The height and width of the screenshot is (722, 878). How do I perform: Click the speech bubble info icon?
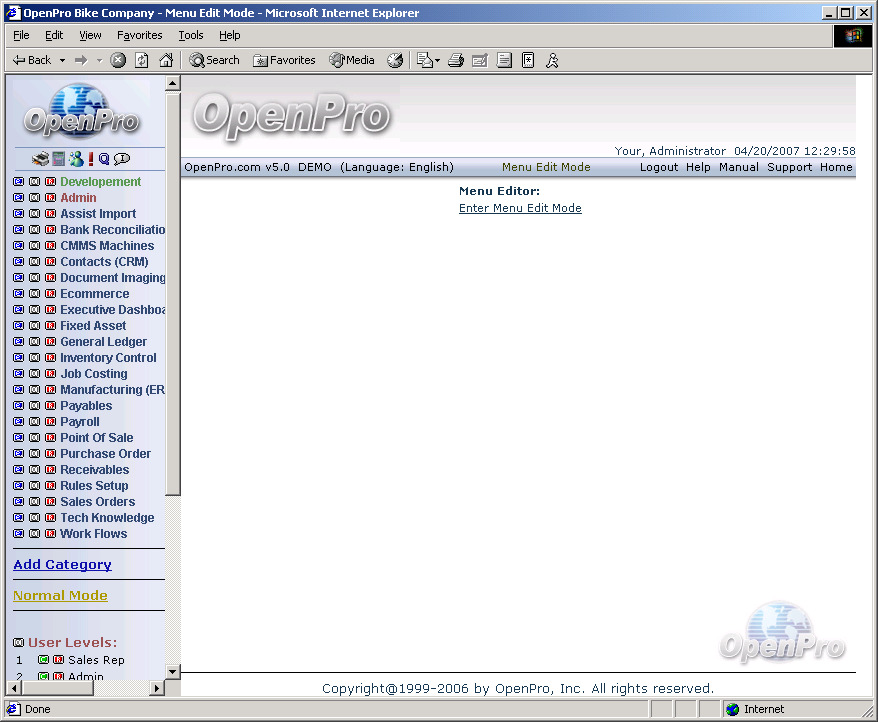pos(122,159)
